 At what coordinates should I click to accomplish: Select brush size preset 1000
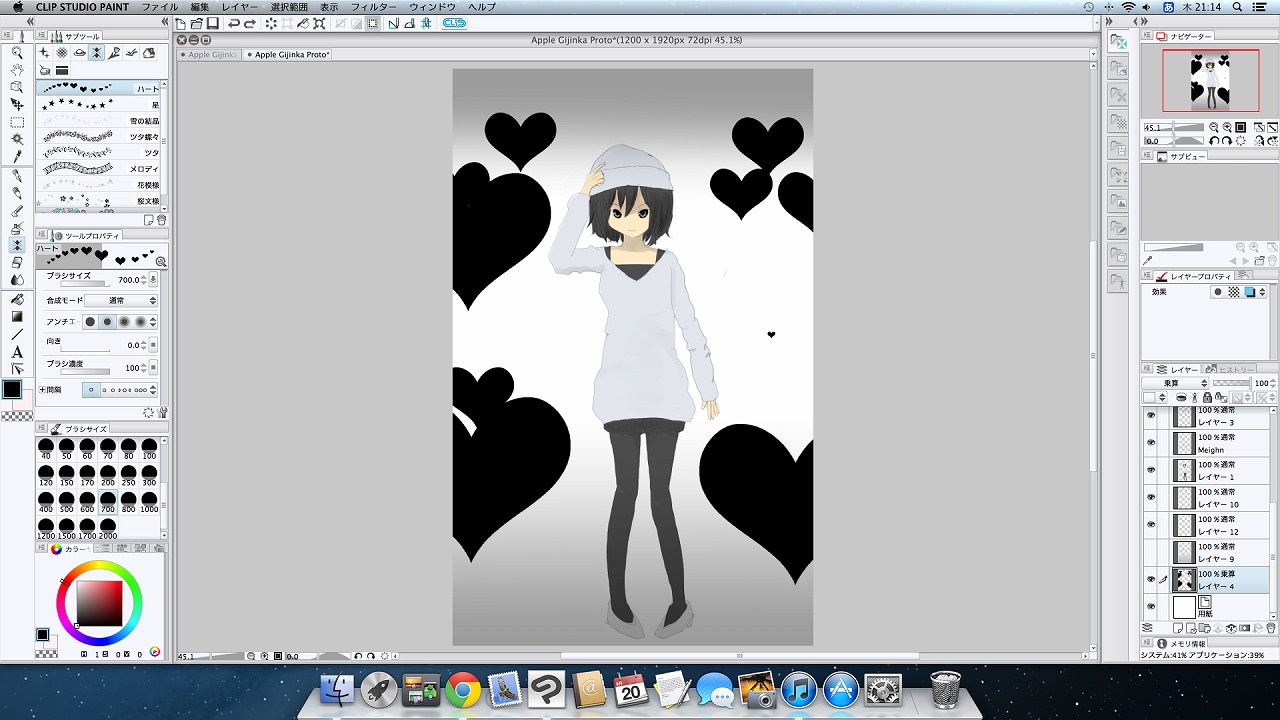(149, 502)
